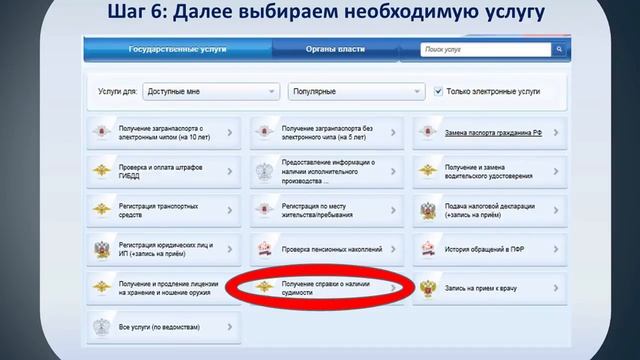
Task: Open the Популярные dropdown
Action: pyautogui.click(x=357, y=91)
